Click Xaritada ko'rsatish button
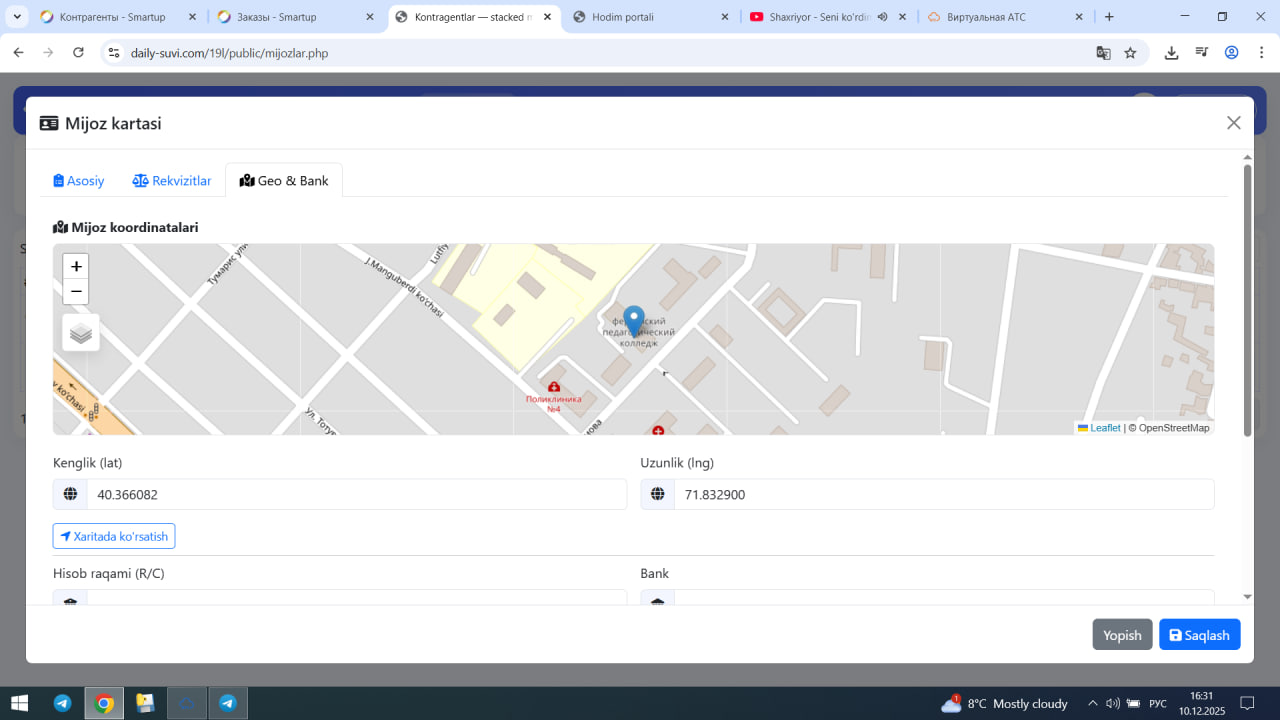This screenshot has width=1280, height=720. tap(114, 536)
